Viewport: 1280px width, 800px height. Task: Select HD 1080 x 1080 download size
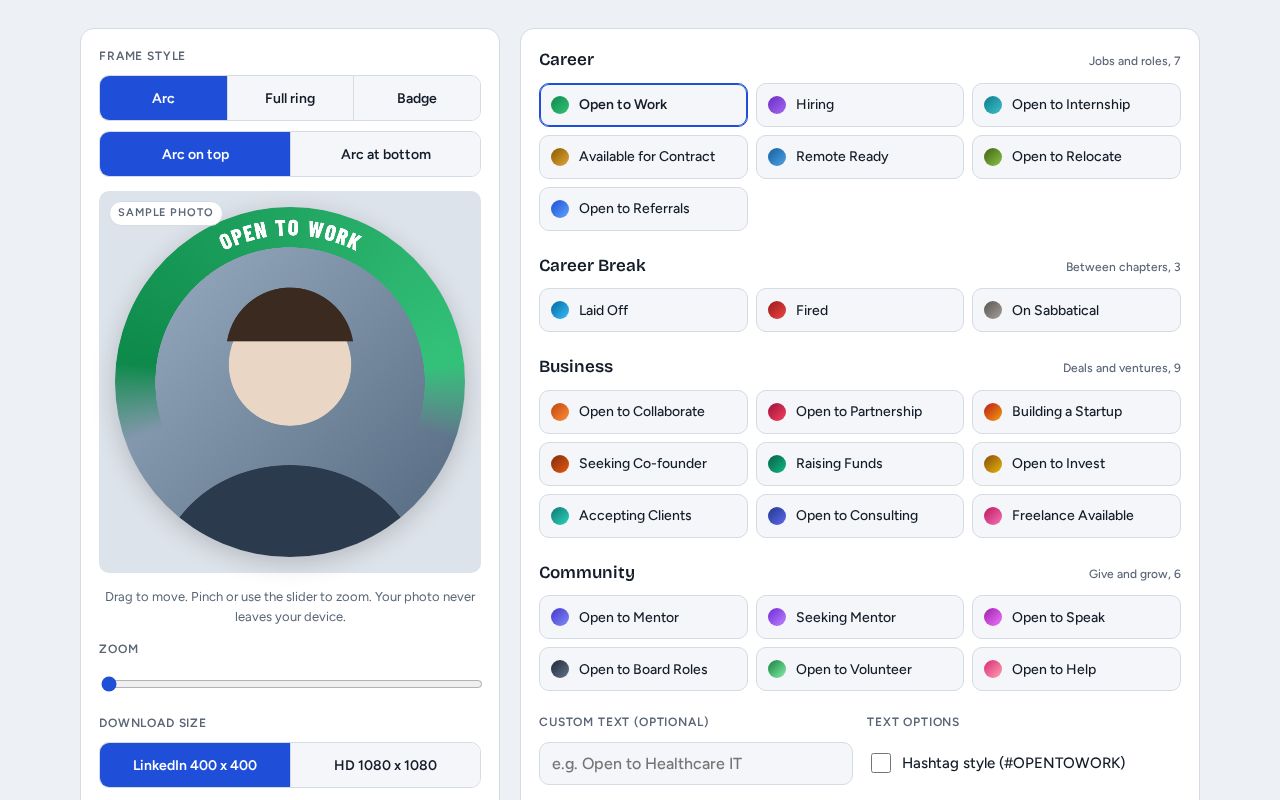coord(386,765)
